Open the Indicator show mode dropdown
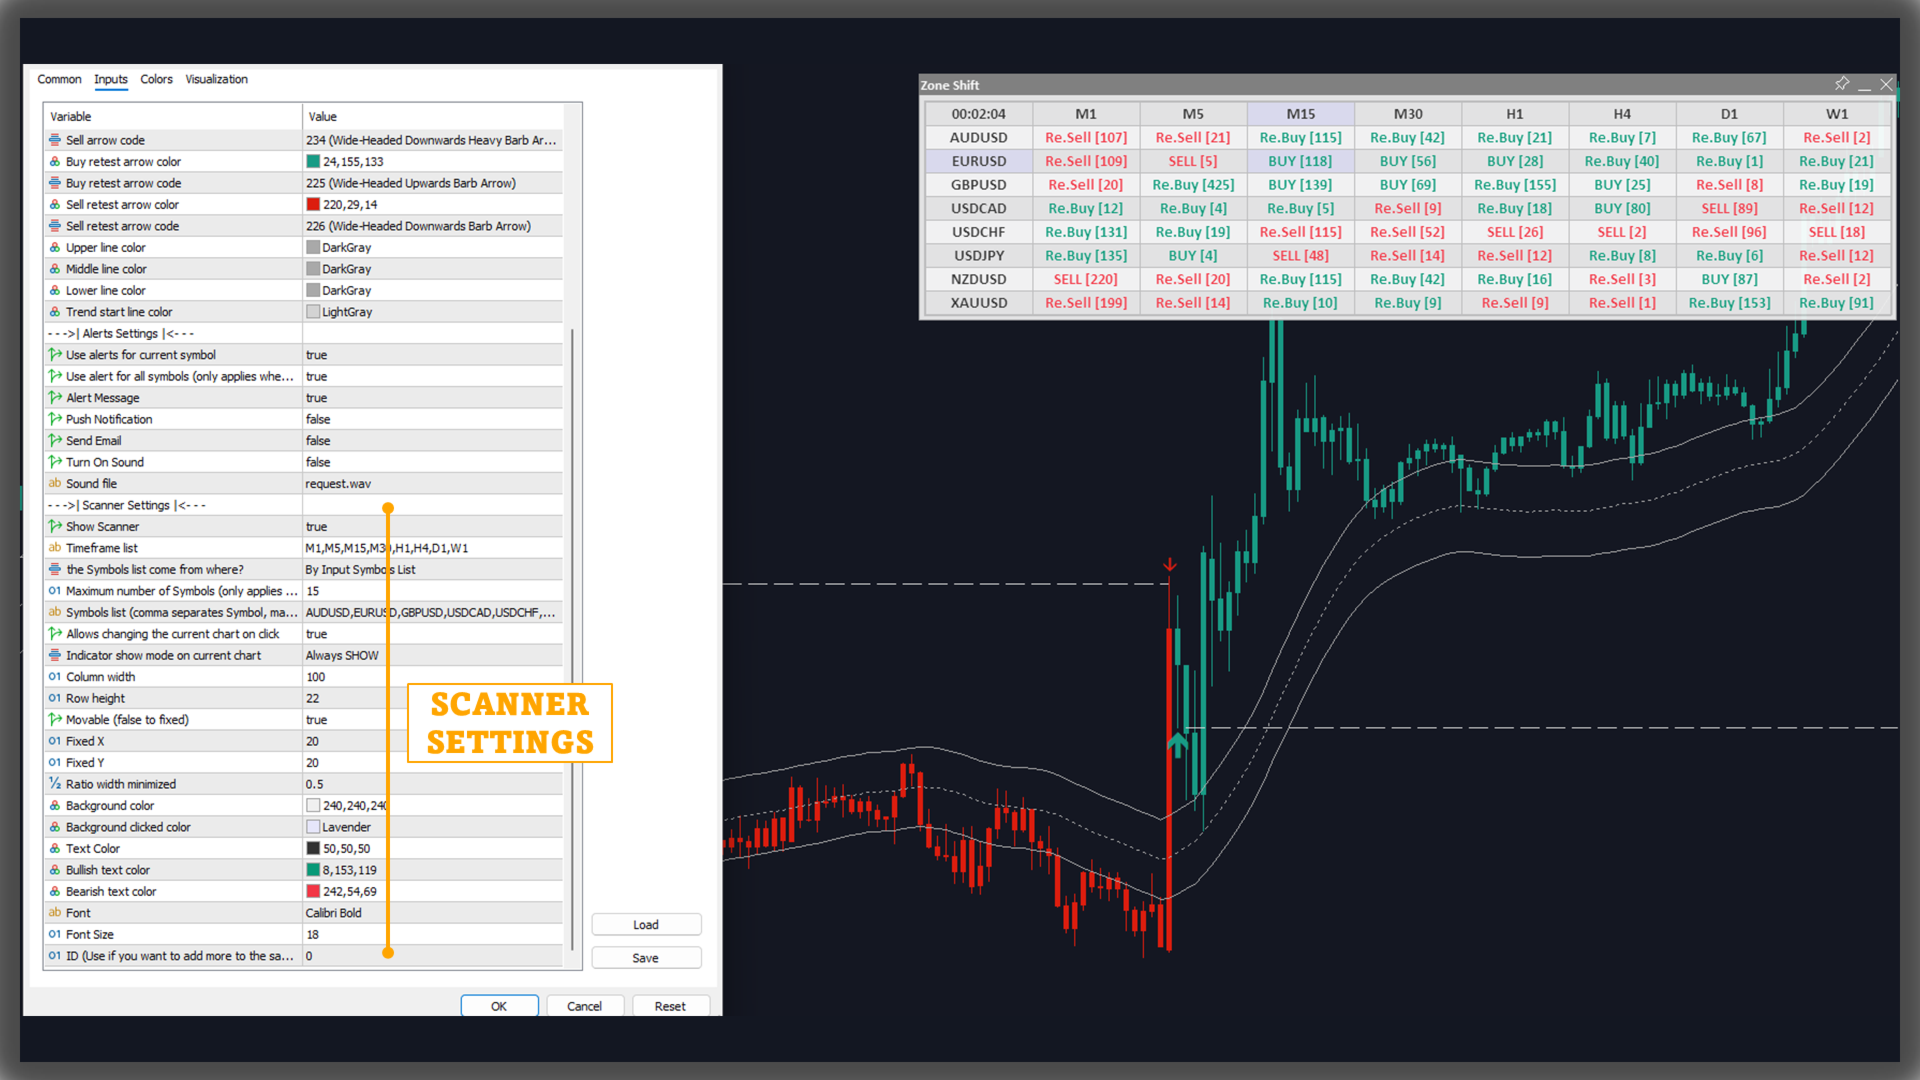1920x1080 pixels. tap(430, 655)
